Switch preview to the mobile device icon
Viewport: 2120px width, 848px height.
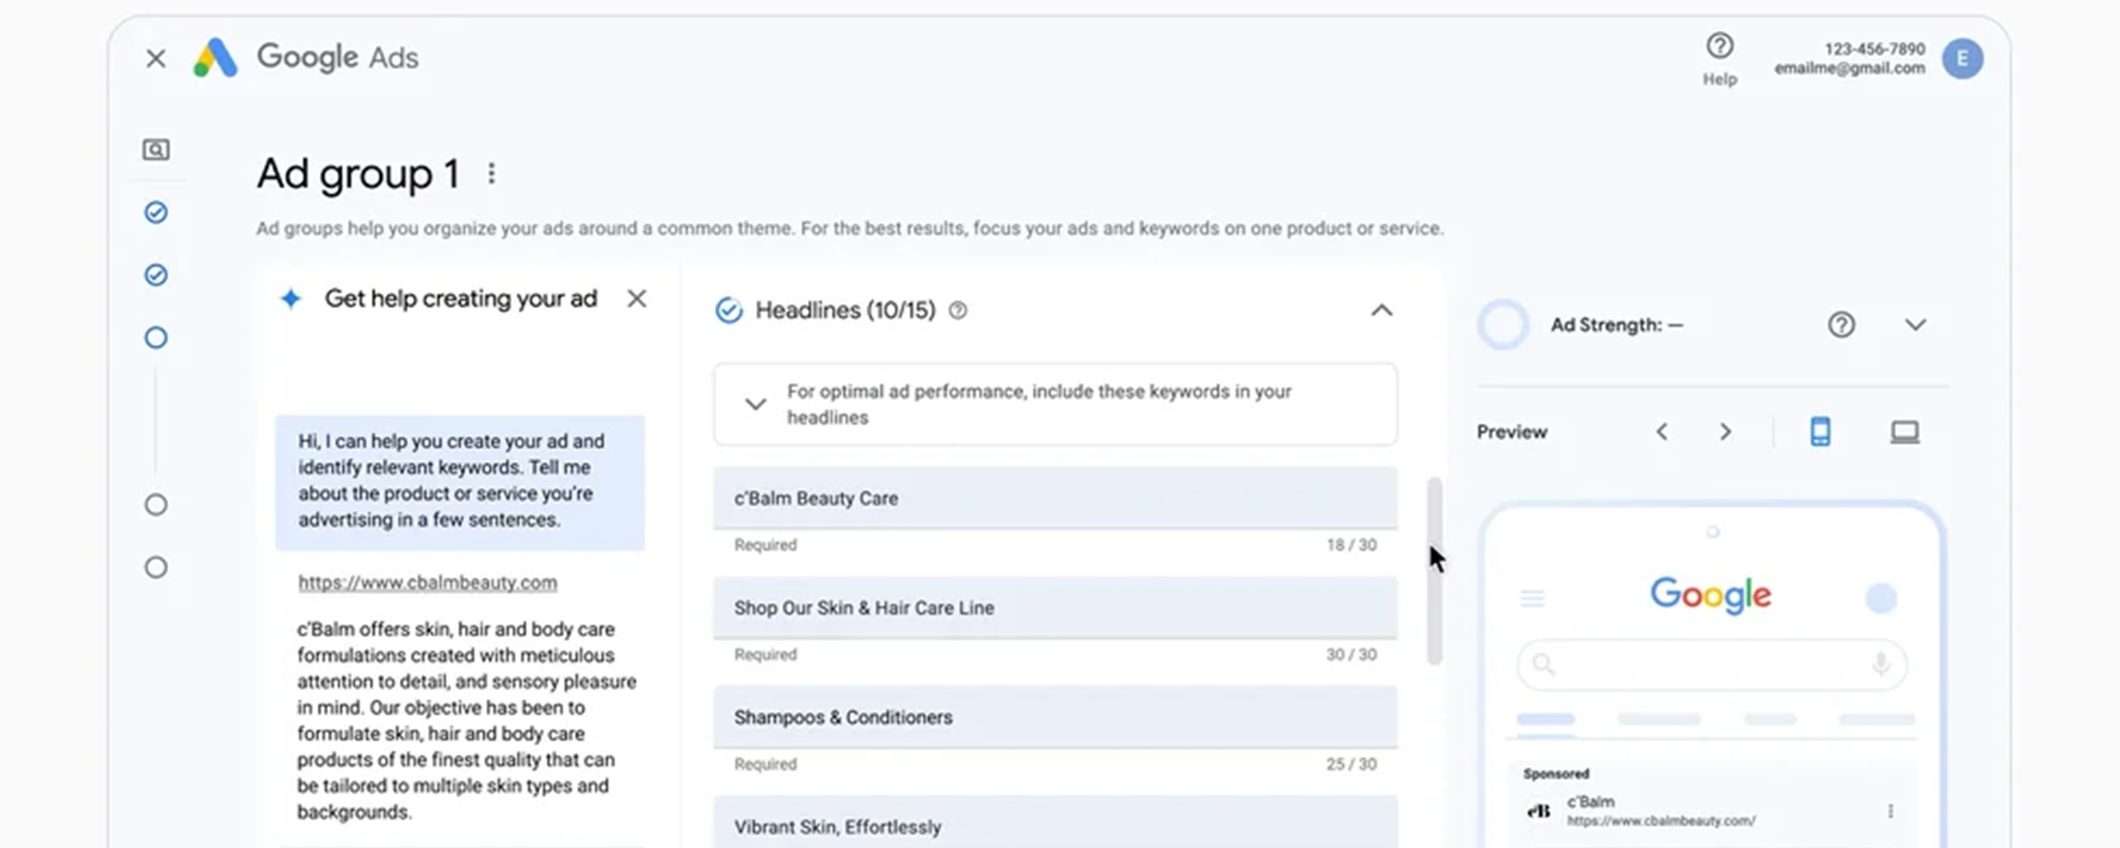point(1820,432)
